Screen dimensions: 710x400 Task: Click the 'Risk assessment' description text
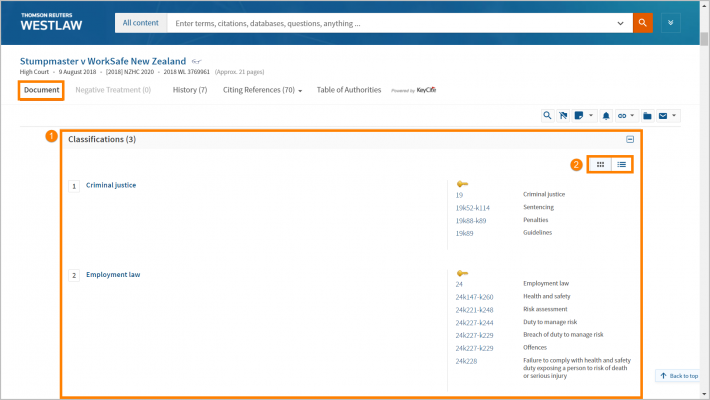click(545, 309)
